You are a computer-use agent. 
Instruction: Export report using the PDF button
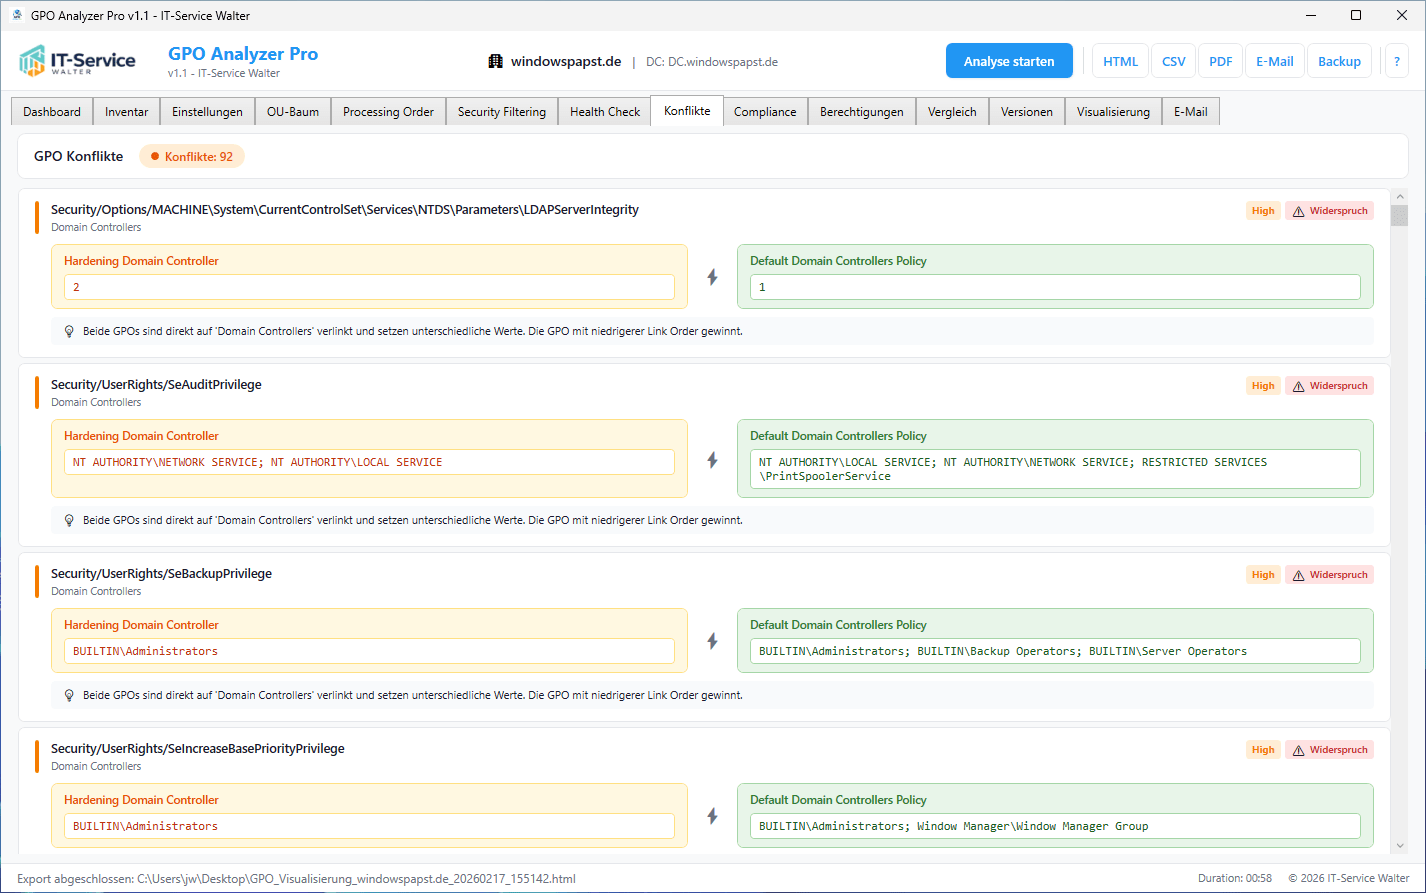pyautogui.click(x=1220, y=61)
